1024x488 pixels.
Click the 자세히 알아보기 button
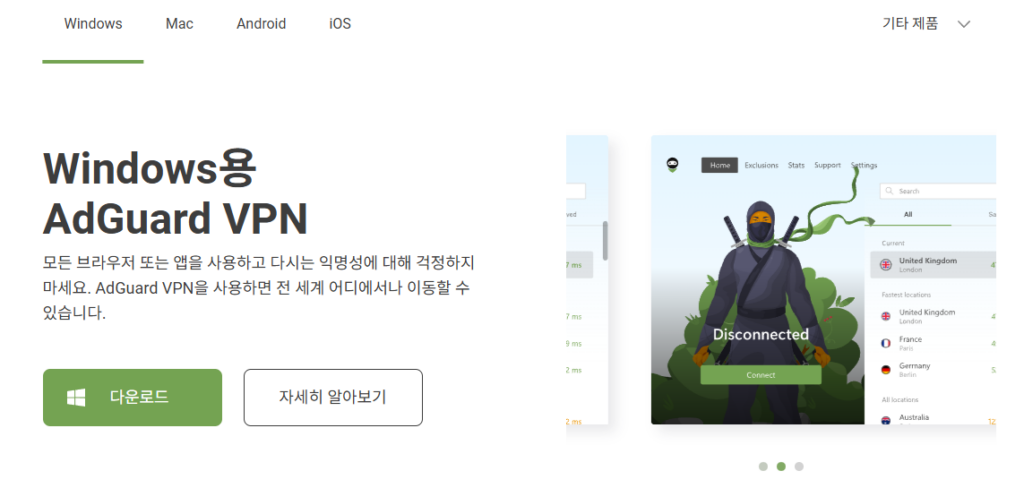click(333, 397)
